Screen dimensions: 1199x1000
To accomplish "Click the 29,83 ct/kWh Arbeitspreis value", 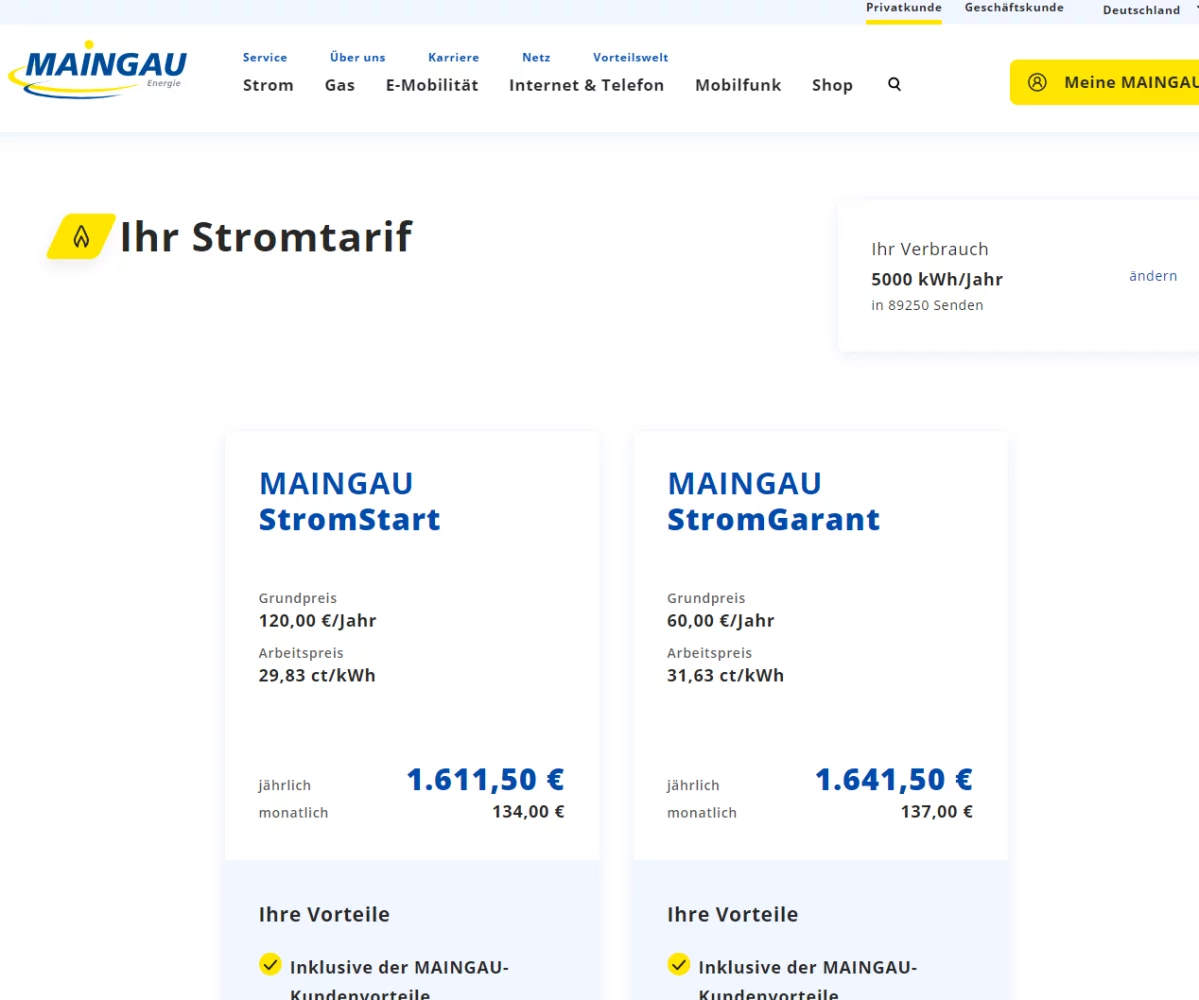I will tap(317, 676).
